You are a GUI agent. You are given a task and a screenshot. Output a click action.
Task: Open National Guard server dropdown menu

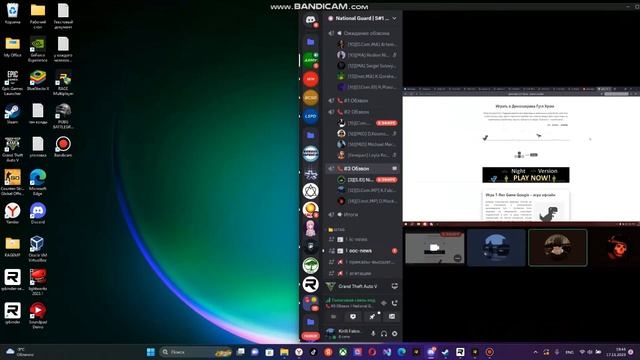[x=394, y=18]
